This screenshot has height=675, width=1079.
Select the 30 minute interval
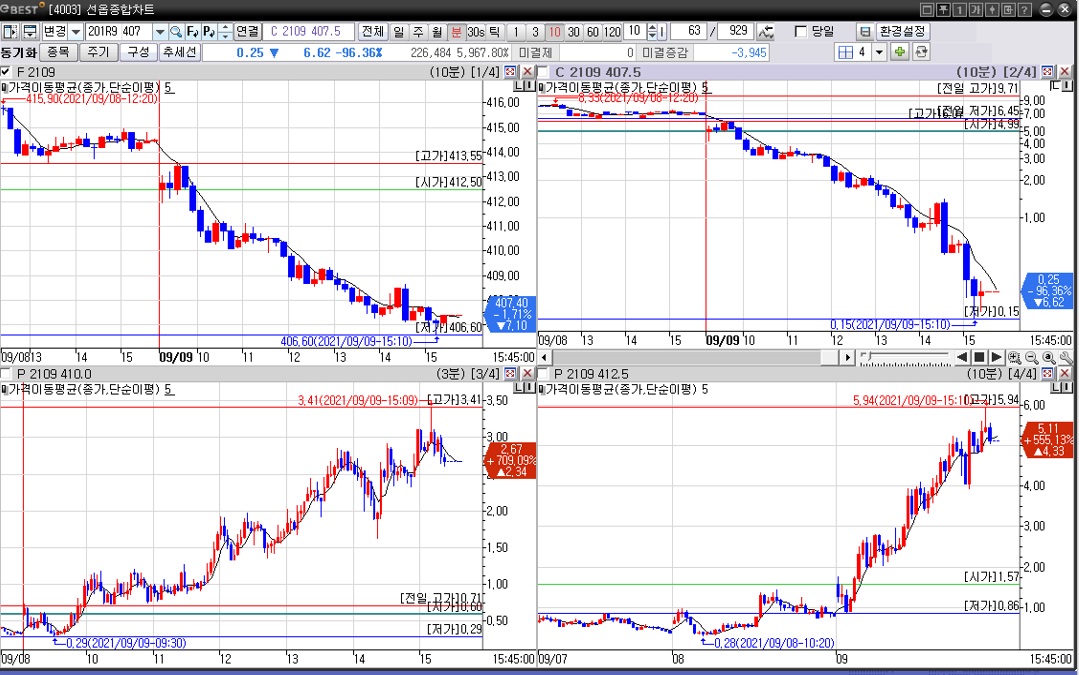(573, 32)
